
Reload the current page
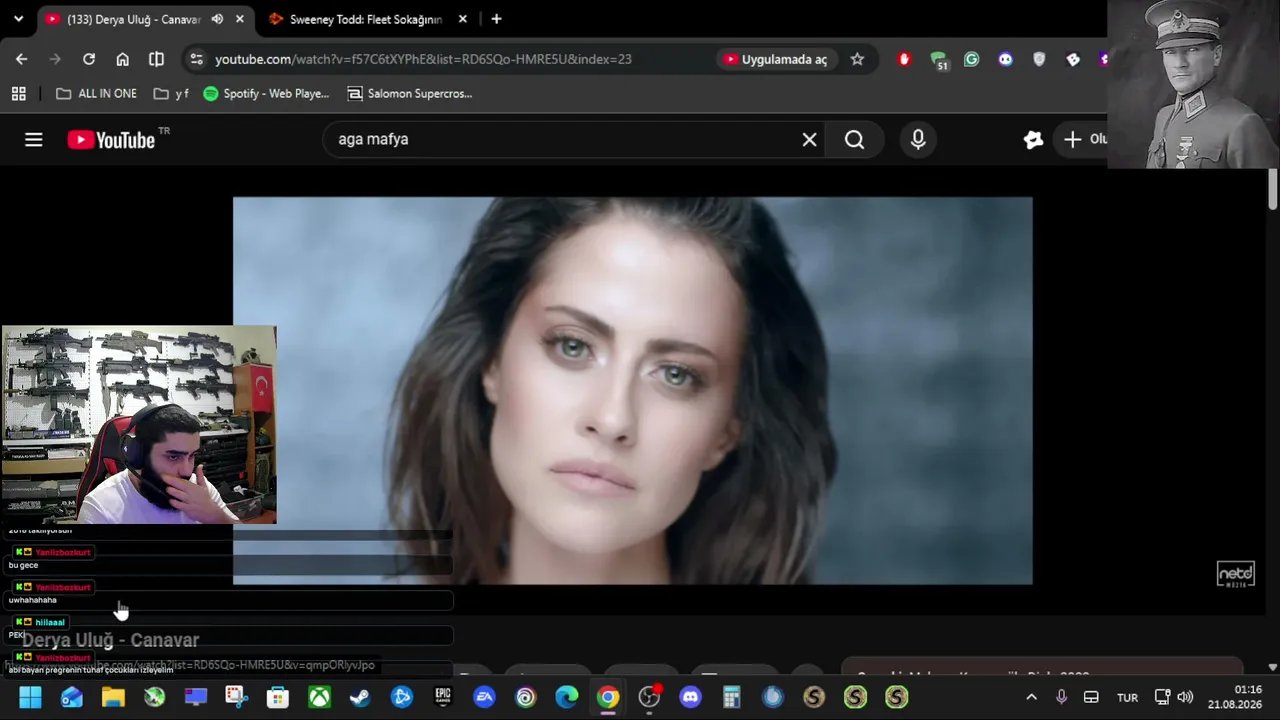pyautogui.click(x=89, y=59)
